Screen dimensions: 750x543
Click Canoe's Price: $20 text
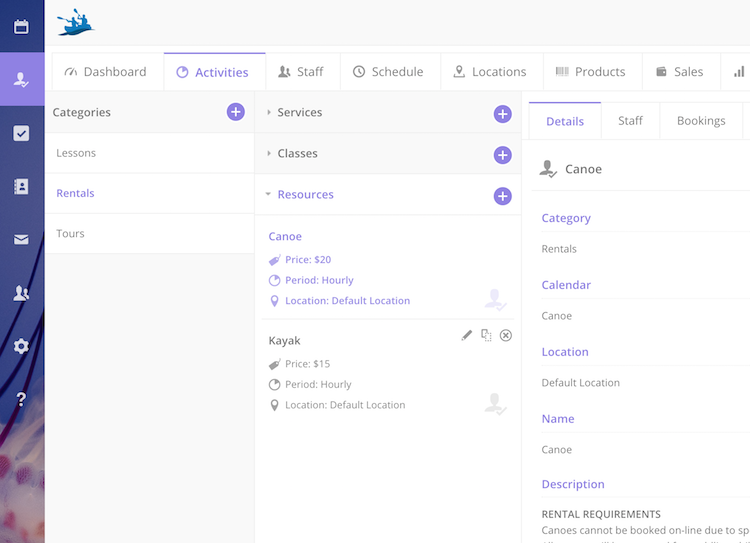click(308, 260)
